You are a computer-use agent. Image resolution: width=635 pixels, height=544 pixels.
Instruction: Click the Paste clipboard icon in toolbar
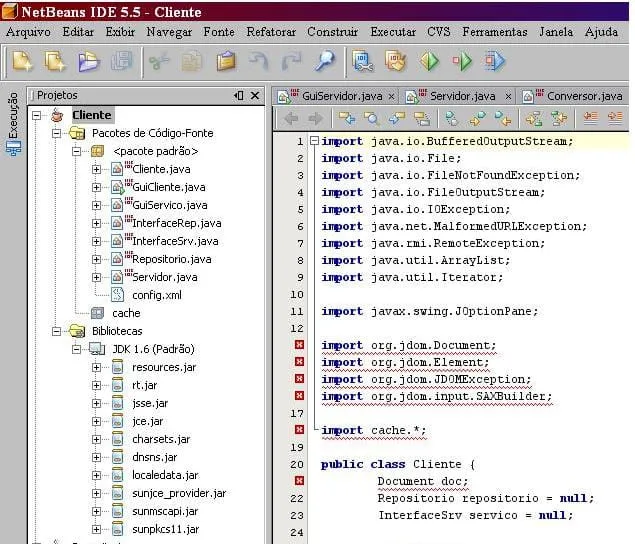click(227, 62)
